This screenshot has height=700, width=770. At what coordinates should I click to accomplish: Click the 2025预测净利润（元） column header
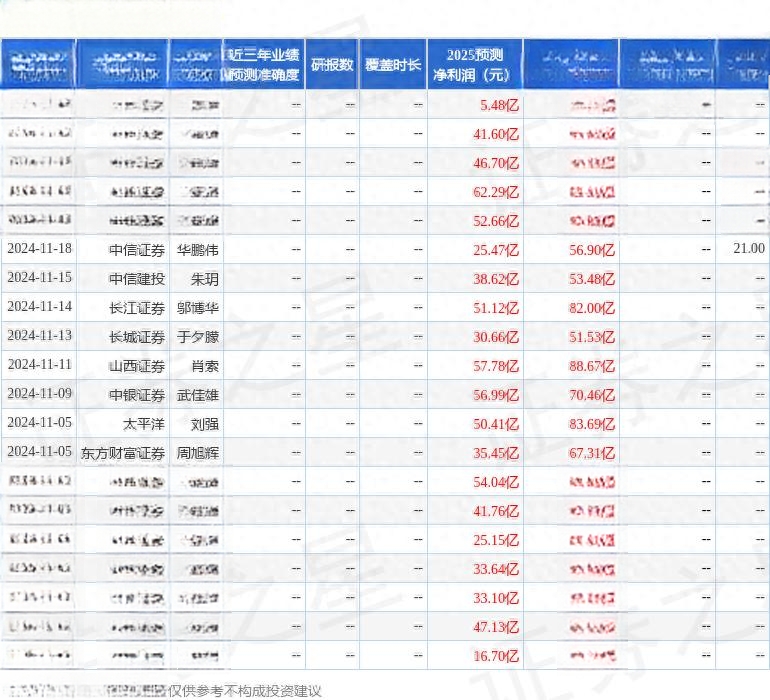click(475, 64)
